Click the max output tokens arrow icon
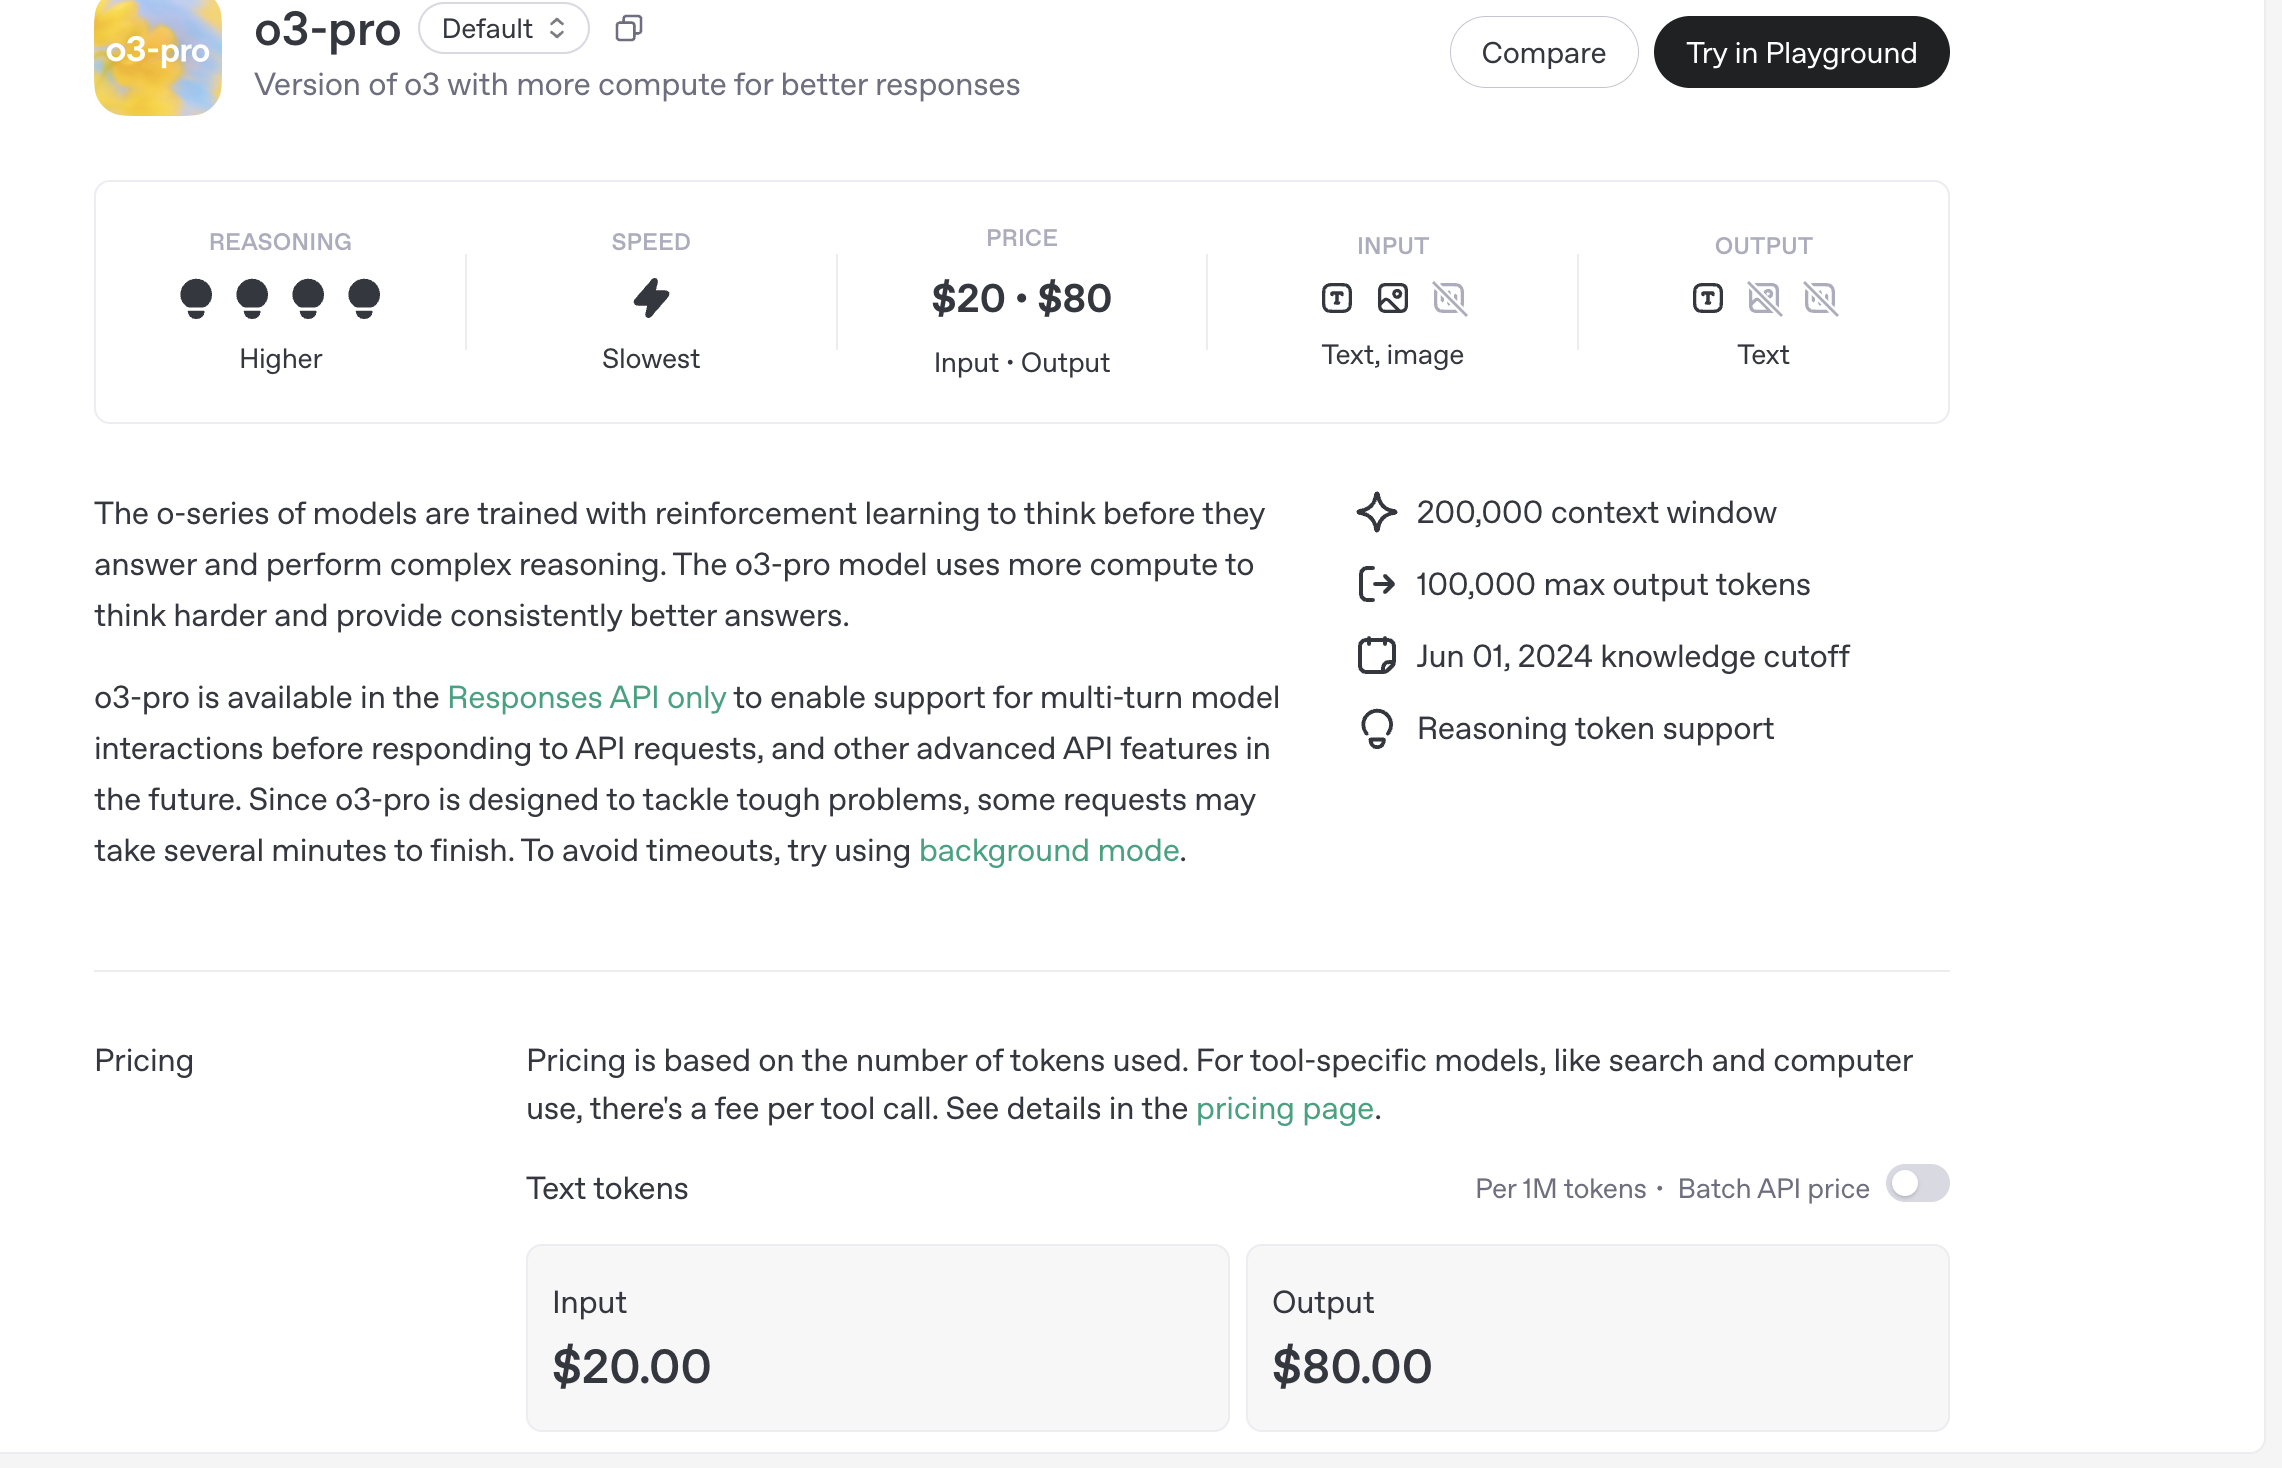This screenshot has height=1468, width=2282. (1378, 584)
